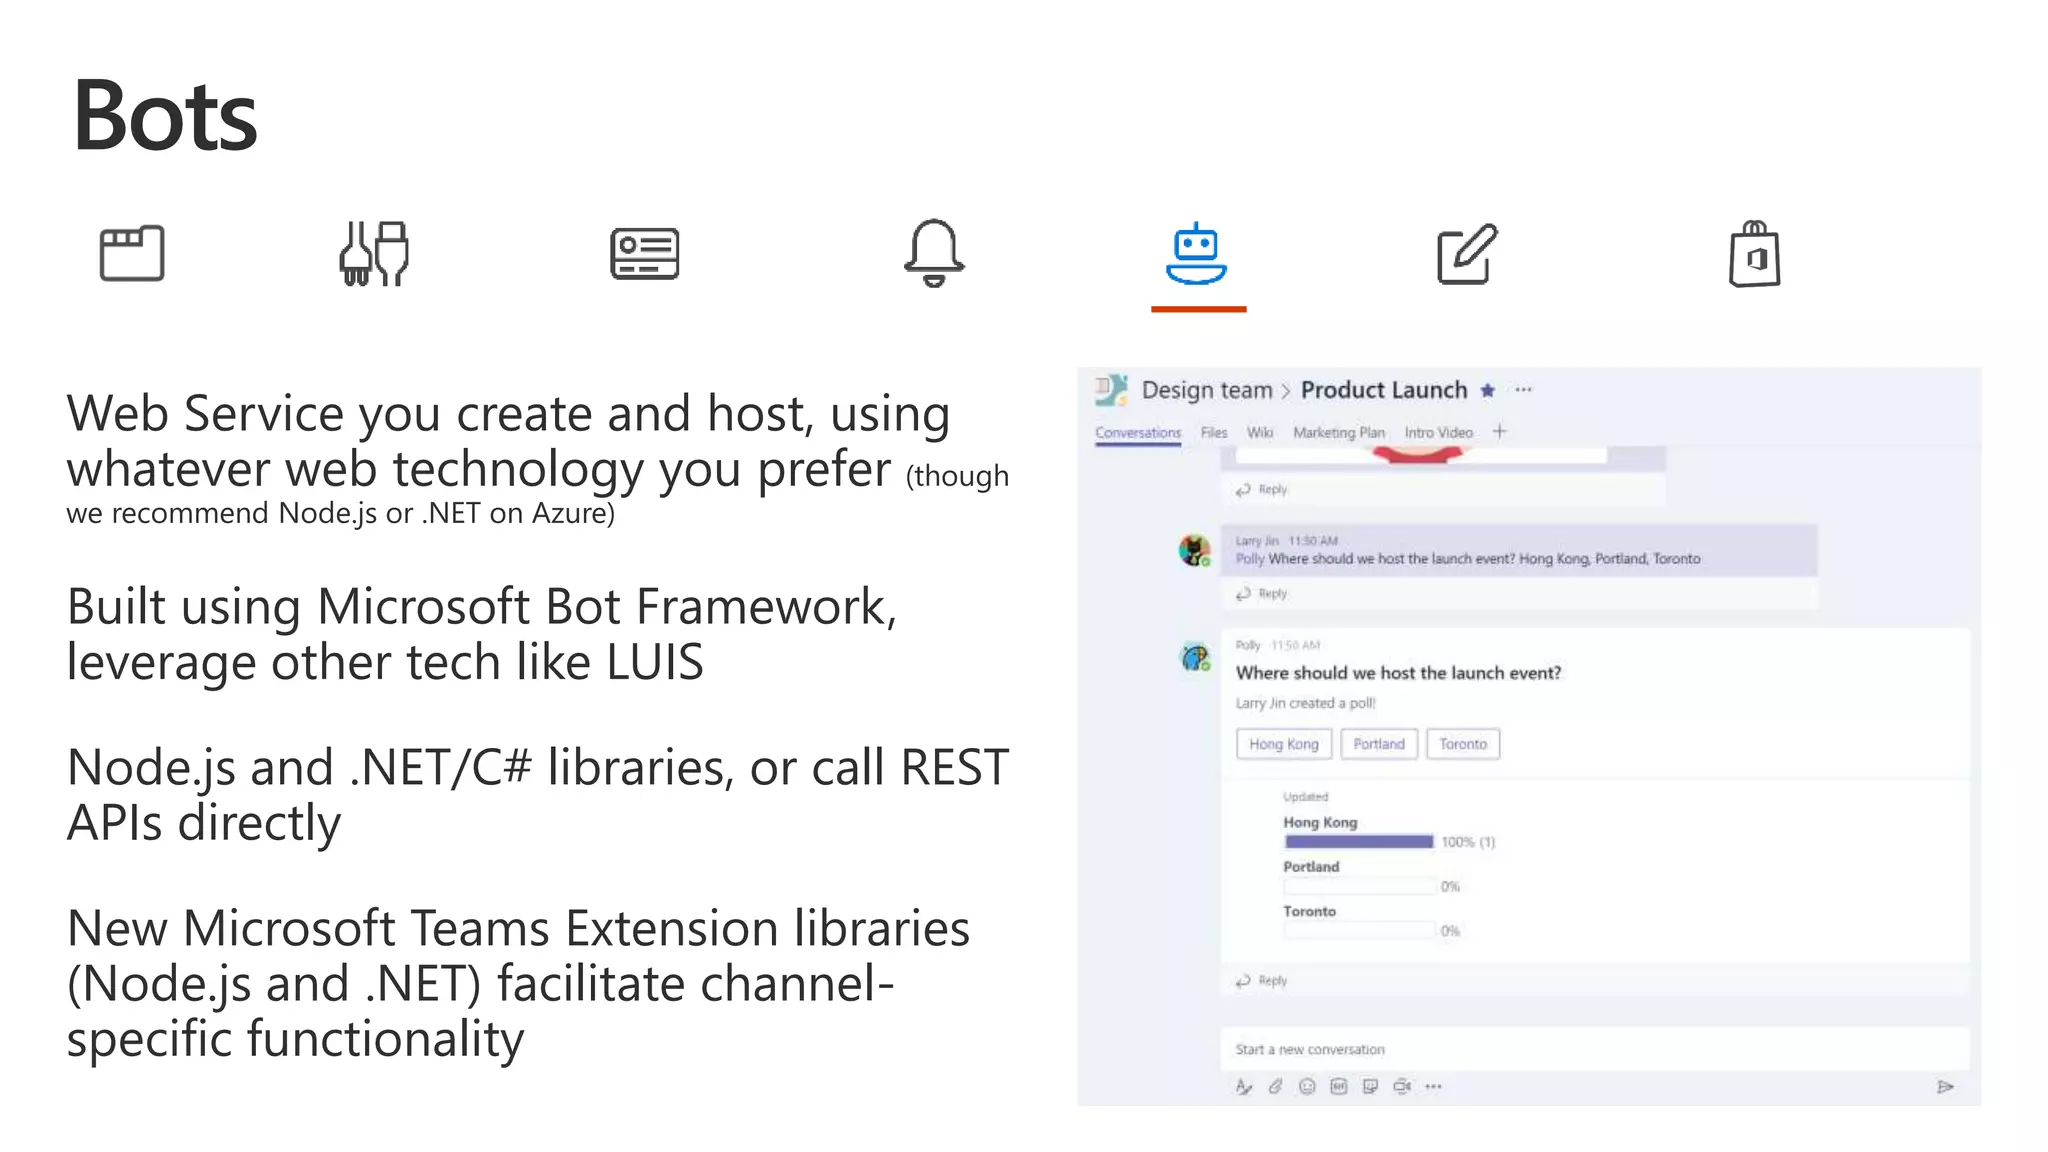Click the 'Where should we host the launch event?' heading
2048x1152 pixels.
coord(1398,673)
